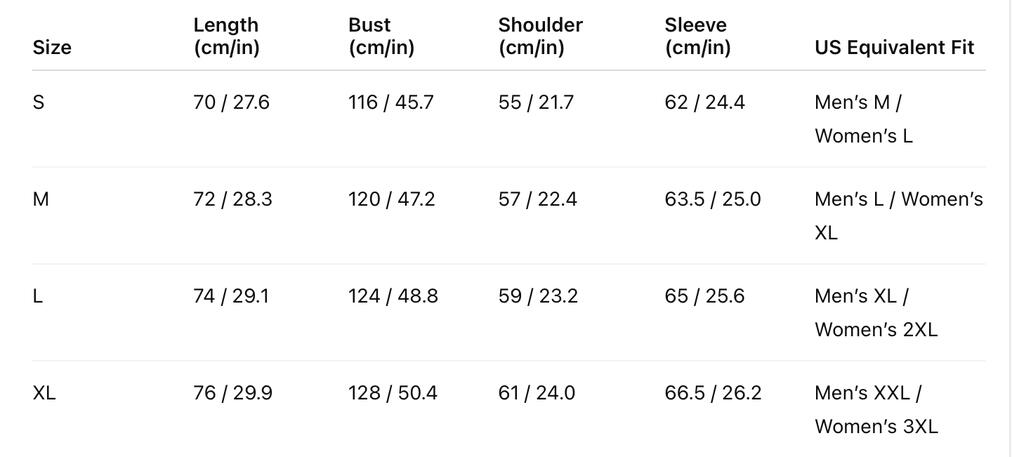
Task: Click bust value 128 / 50.4
Action: (392, 393)
